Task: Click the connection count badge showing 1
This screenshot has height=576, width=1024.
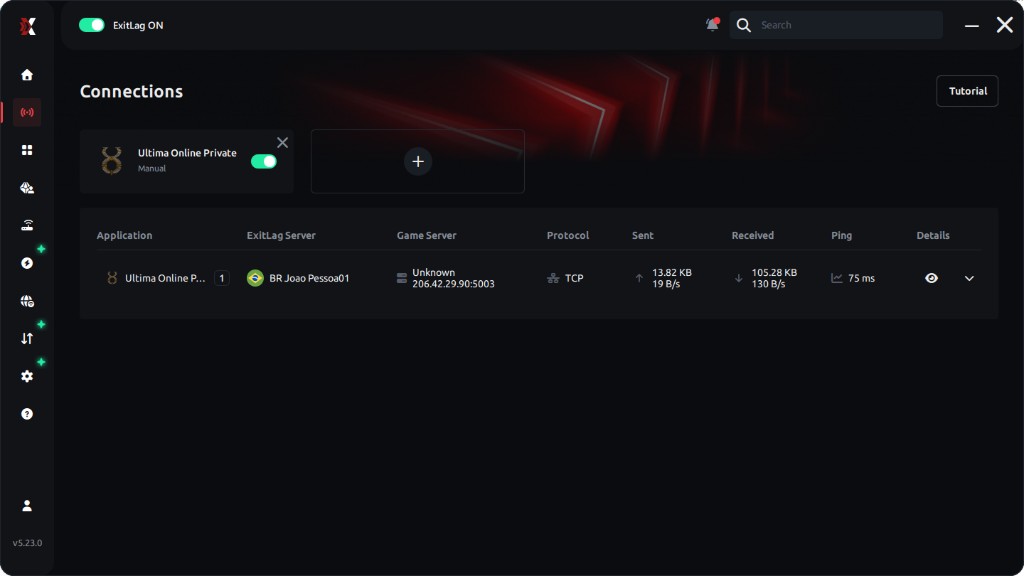Action: (222, 278)
